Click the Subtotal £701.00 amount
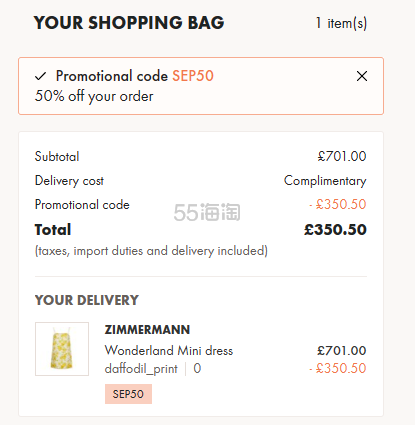The image size is (415, 425). (342, 156)
